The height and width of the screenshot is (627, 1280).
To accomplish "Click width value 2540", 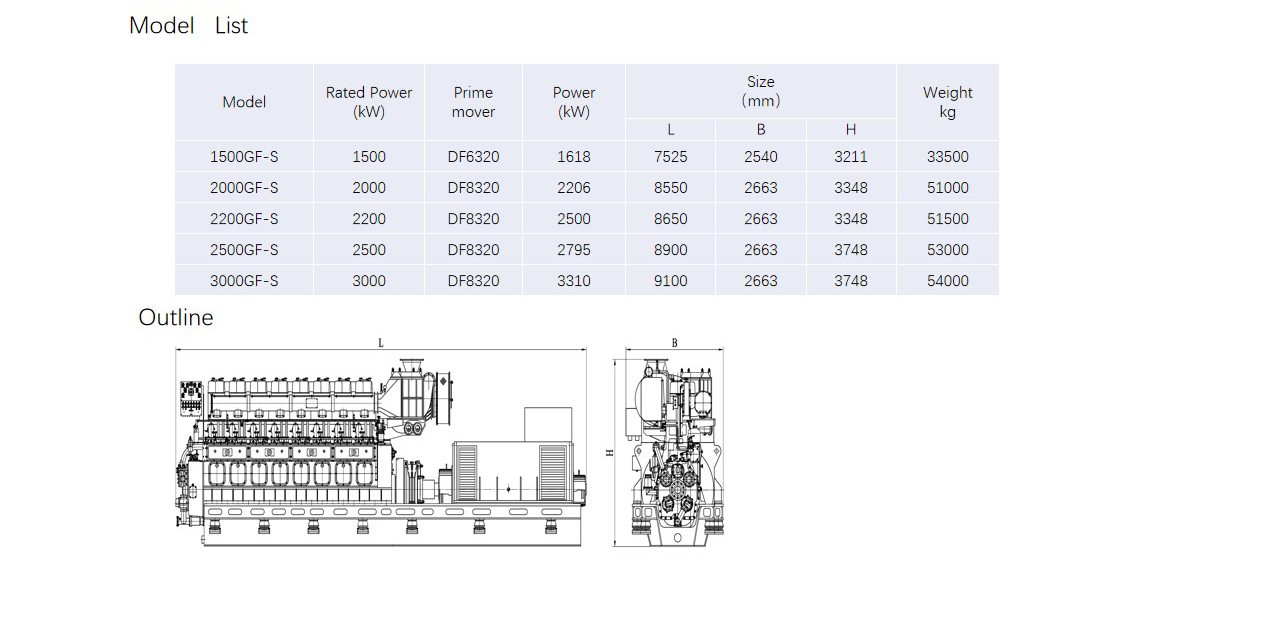I will (x=761, y=156).
